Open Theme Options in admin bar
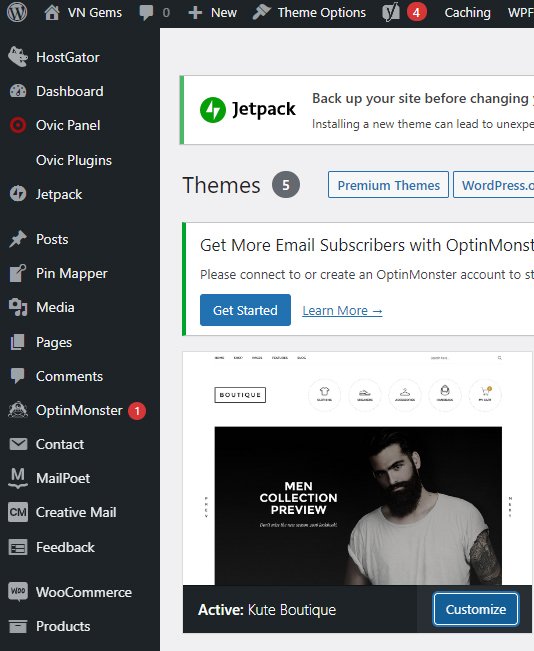The height and width of the screenshot is (651, 534). pos(322,13)
